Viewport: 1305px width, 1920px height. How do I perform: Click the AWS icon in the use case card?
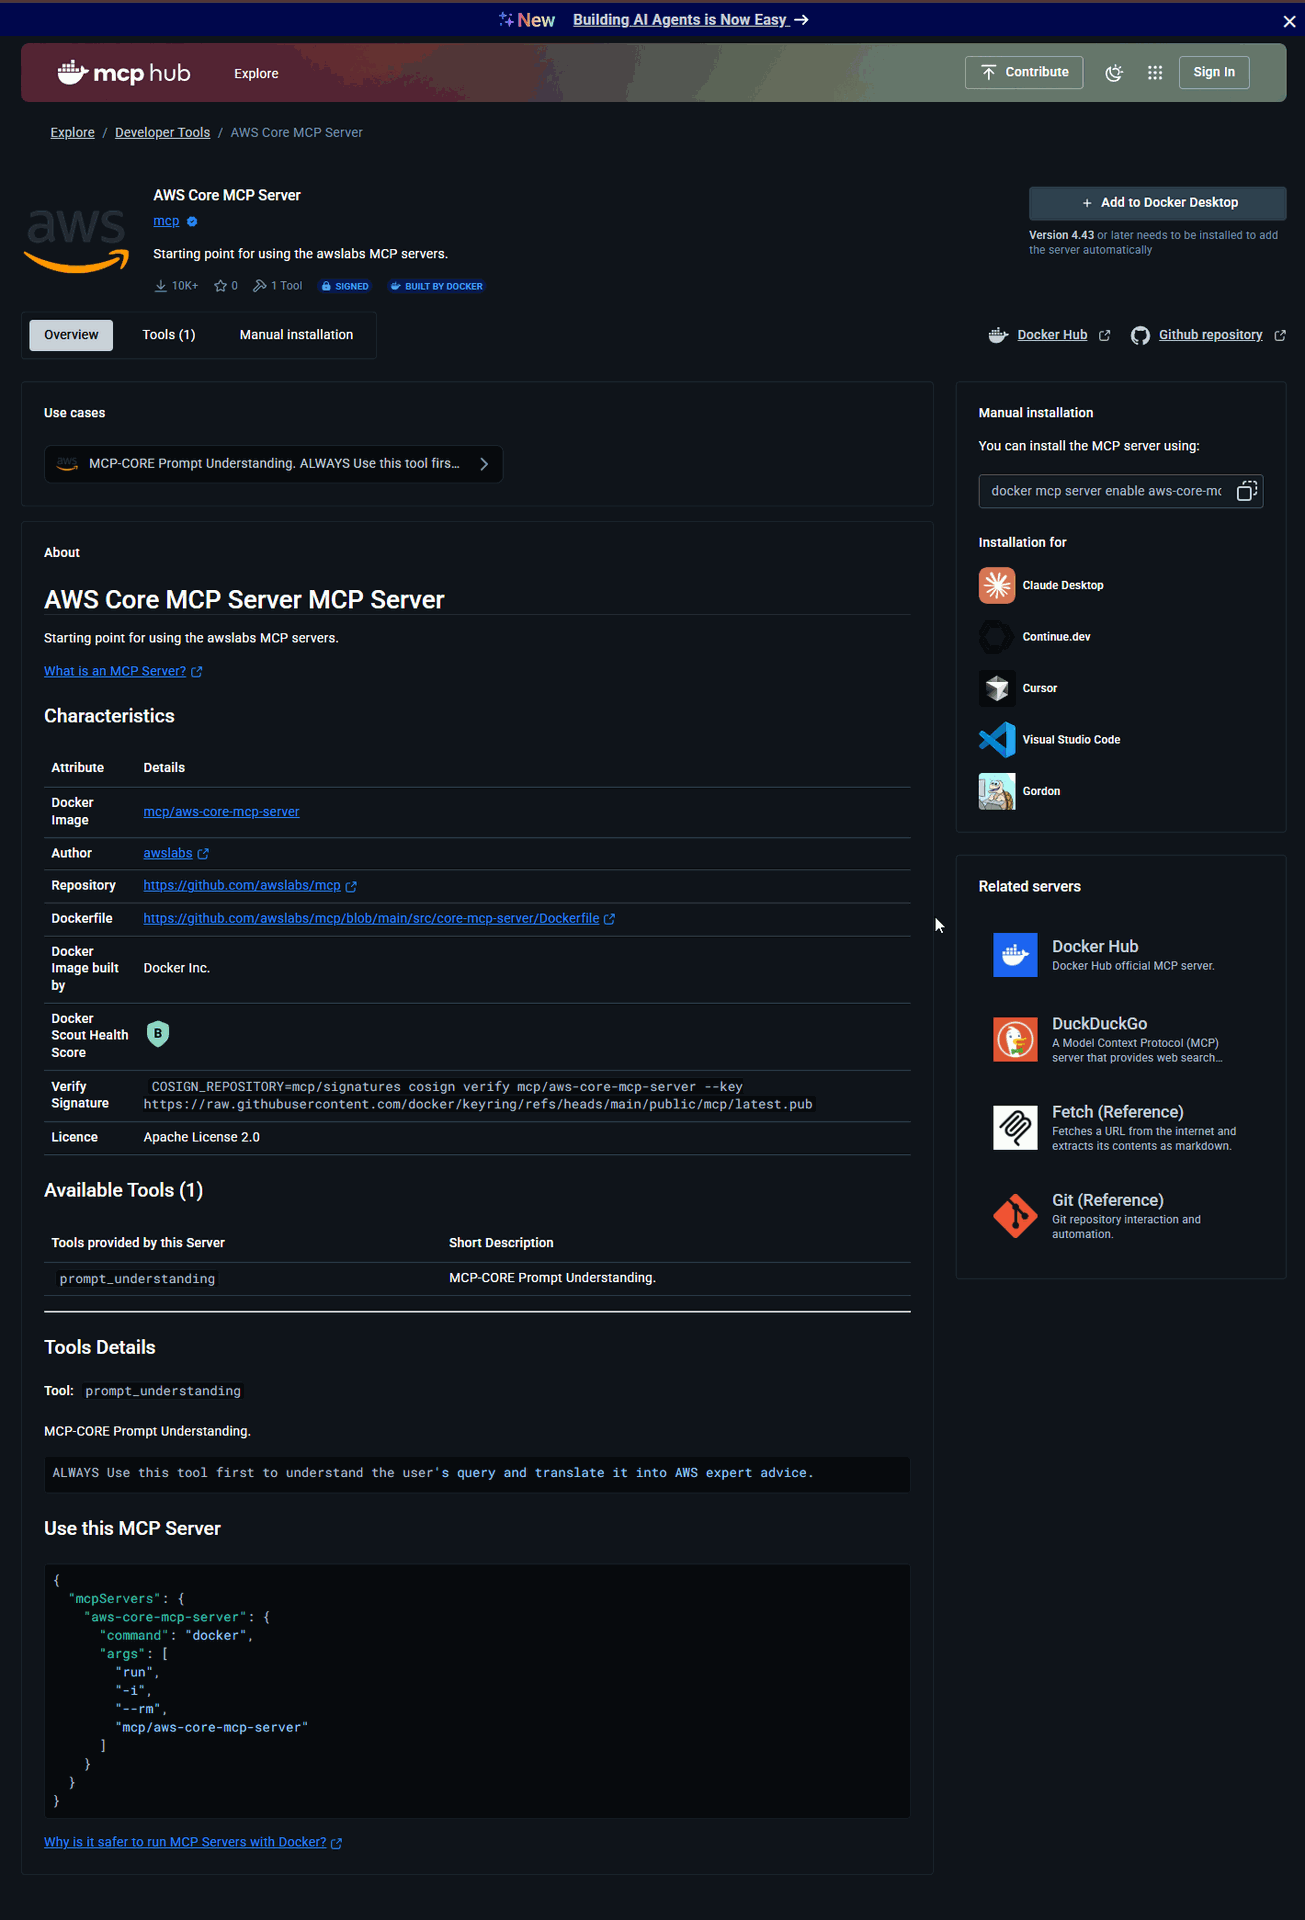click(x=67, y=464)
